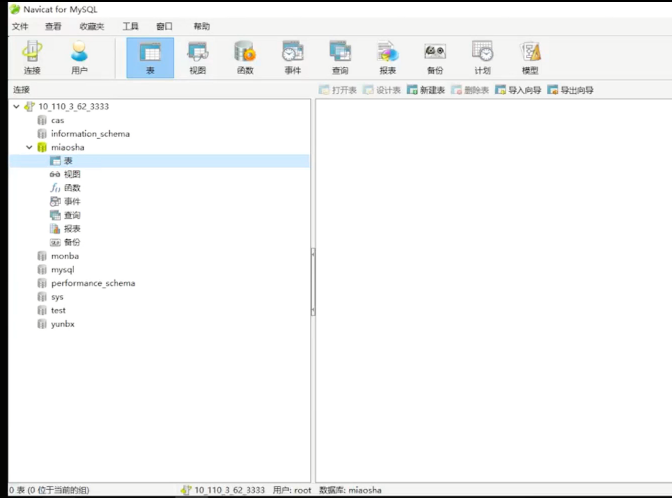Select the mysql database
The image size is (672, 498).
click(63, 270)
